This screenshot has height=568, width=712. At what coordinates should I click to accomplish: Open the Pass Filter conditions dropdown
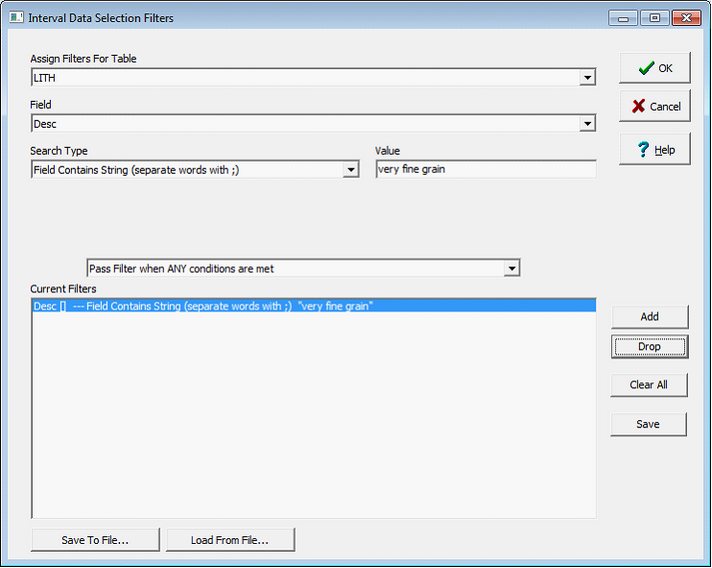coord(511,268)
